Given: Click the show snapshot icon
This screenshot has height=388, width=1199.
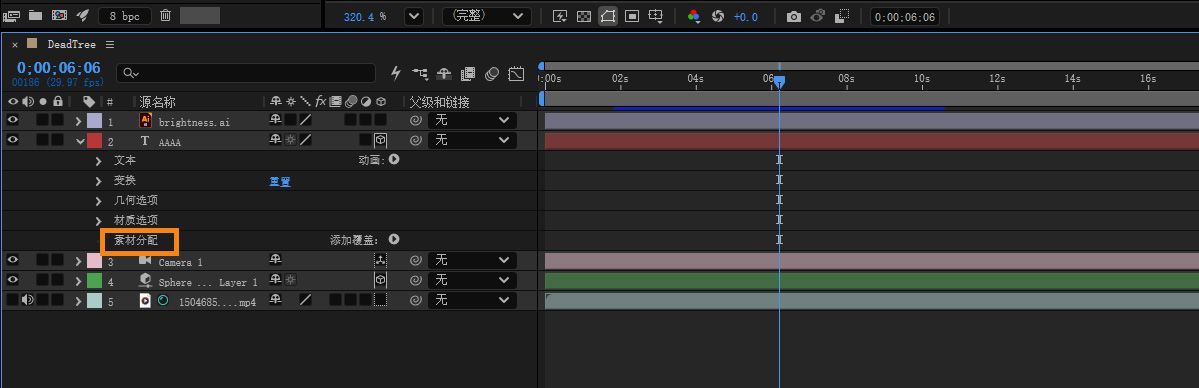Looking at the screenshot, I should (817, 16).
